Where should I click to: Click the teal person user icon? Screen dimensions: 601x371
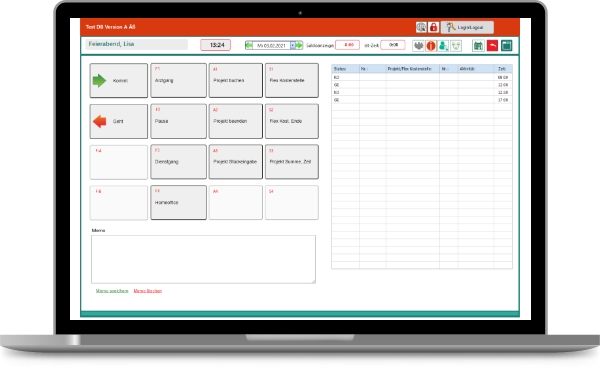[x=443, y=46]
